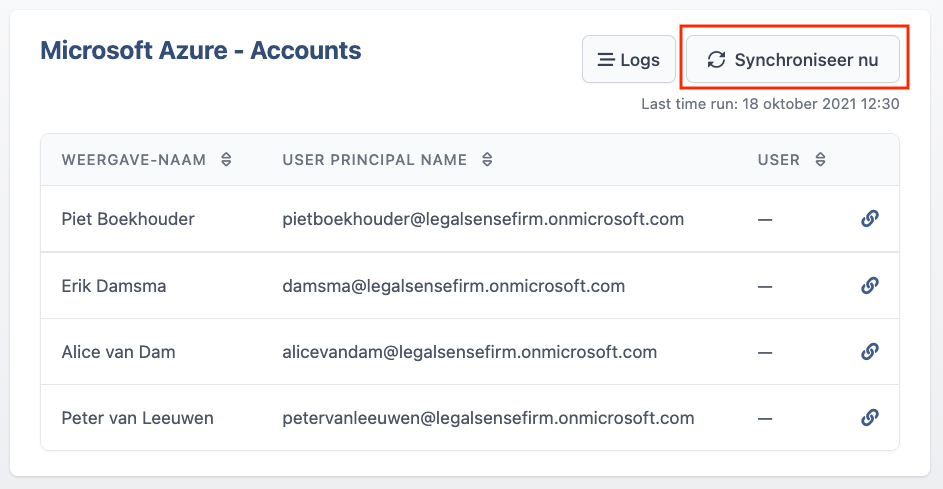
Task: Click the User column header text
Action: click(x=779, y=159)
